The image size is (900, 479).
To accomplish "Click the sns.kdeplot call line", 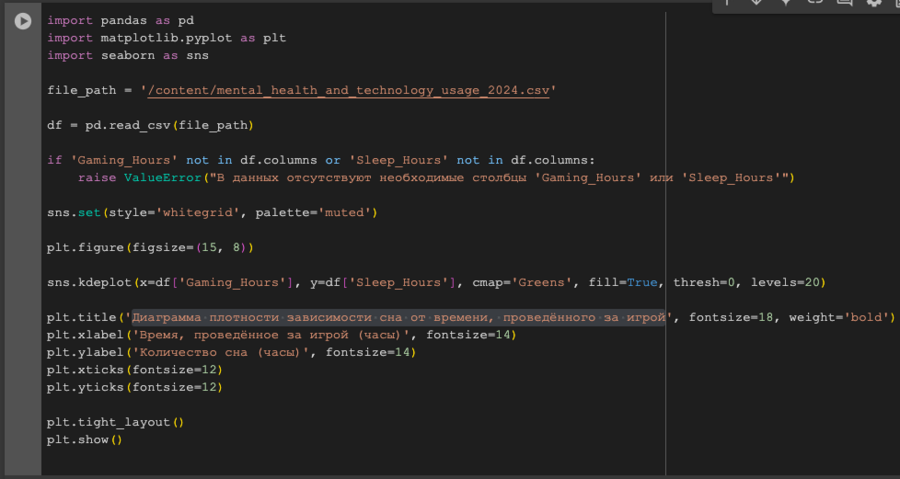I will coord(436,282).
